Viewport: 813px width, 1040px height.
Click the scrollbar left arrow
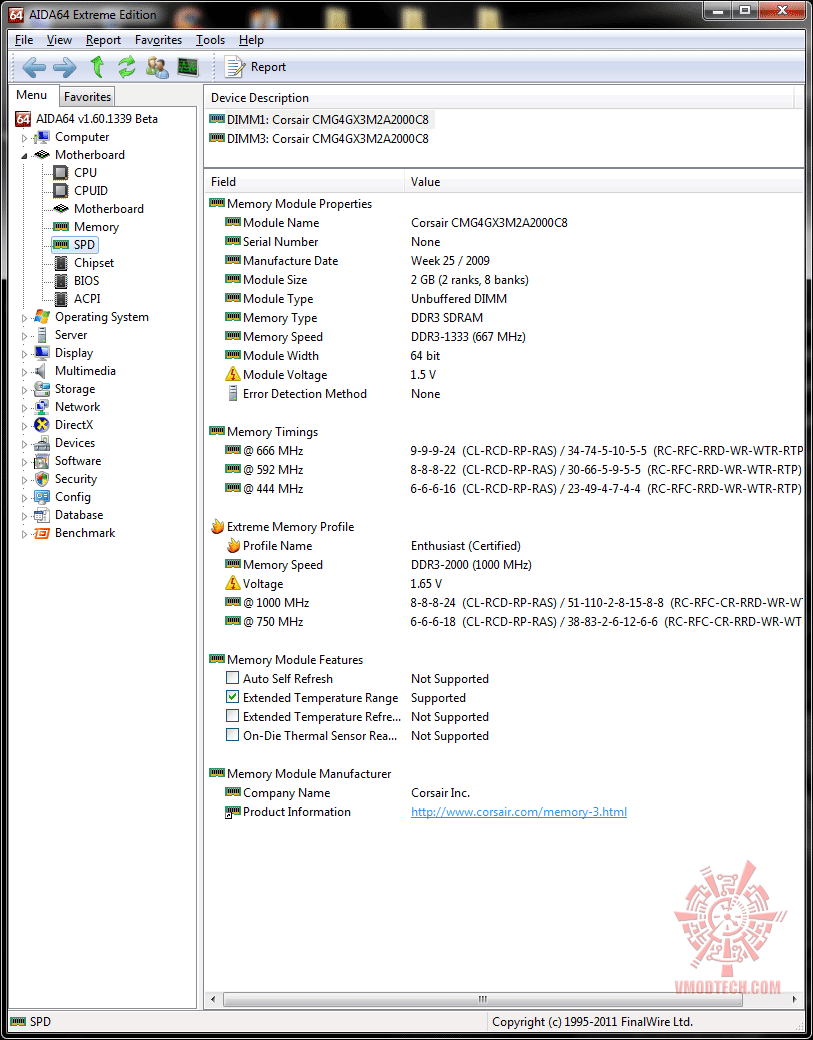[x=213, y=999]
